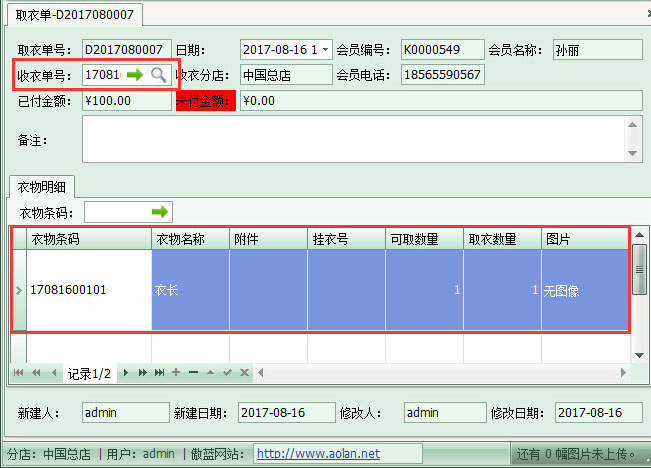This screenshot has width=651, height=468.
Task: Click the red 未付金额 label
Action: point(205,101)
